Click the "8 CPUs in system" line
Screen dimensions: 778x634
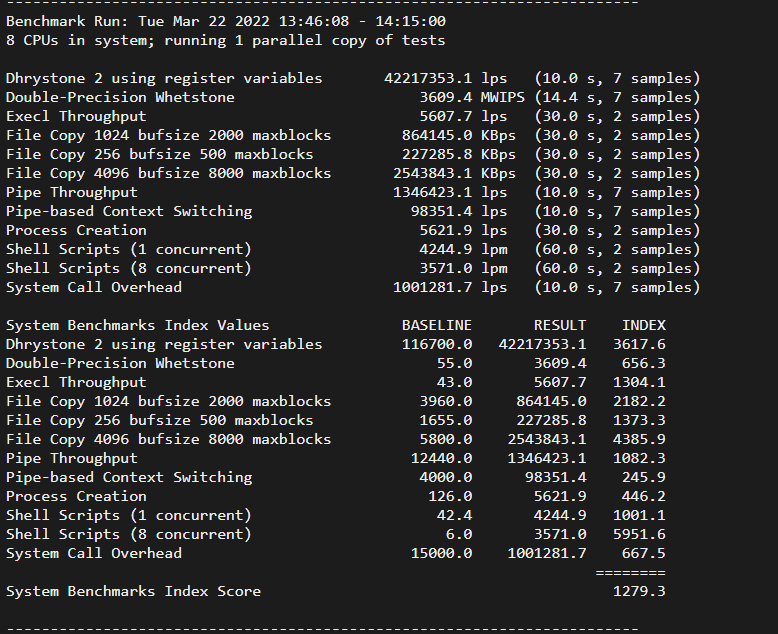pos(226,40)
